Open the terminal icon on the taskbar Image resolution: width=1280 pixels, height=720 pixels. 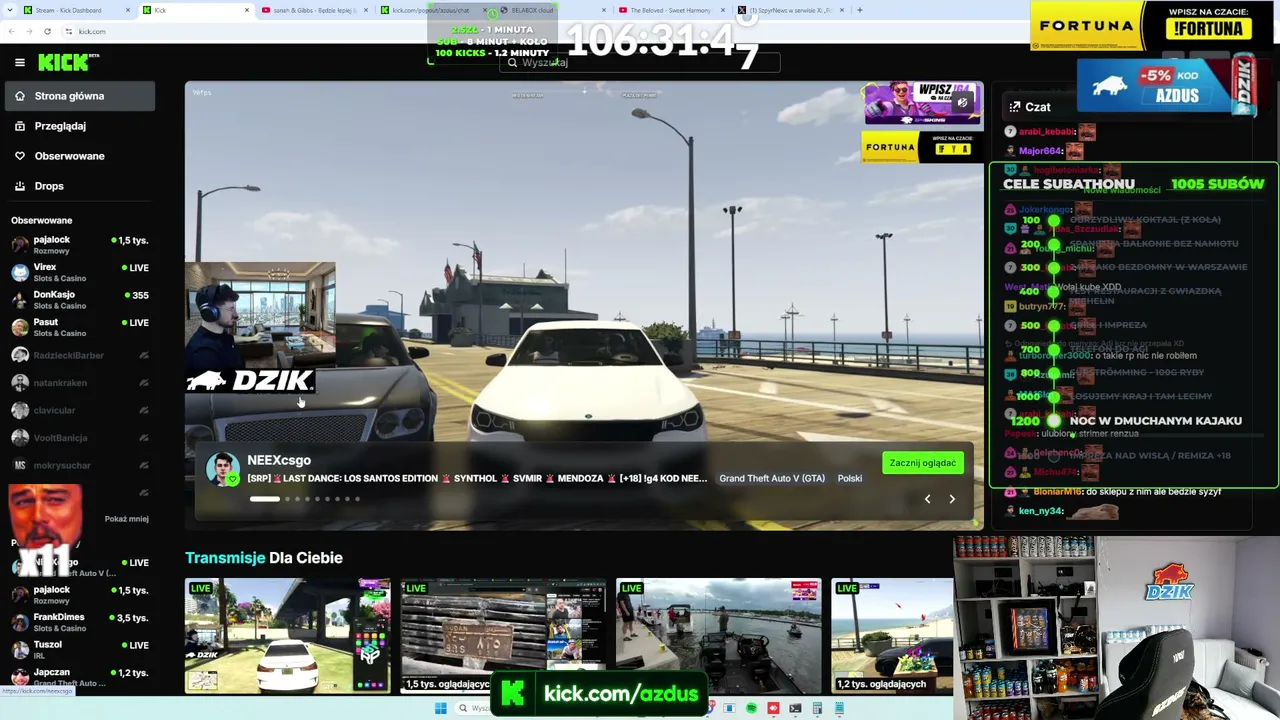pyautogui.click(x=795, y=709)
